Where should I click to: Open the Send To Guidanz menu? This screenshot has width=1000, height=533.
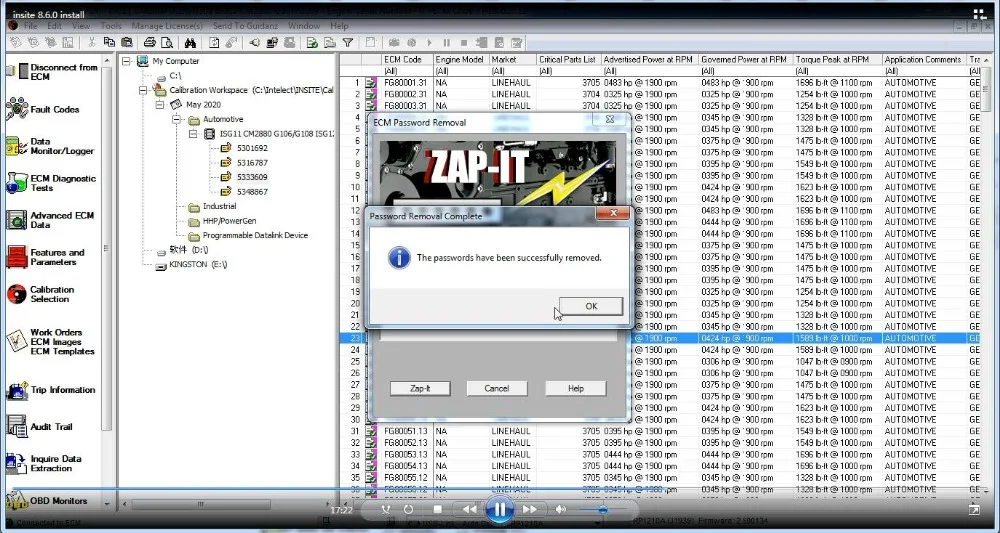246,26
